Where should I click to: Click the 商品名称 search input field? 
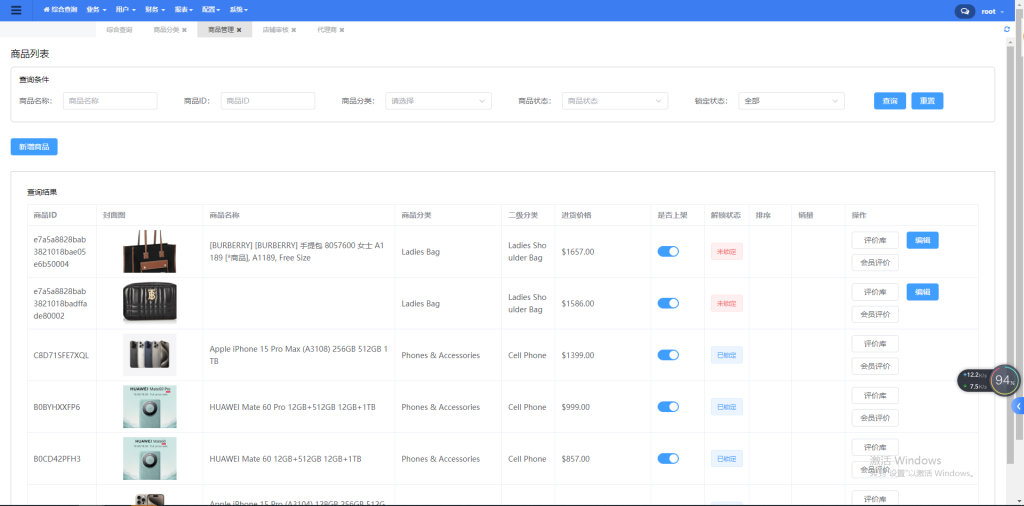[x=110, y=101]
